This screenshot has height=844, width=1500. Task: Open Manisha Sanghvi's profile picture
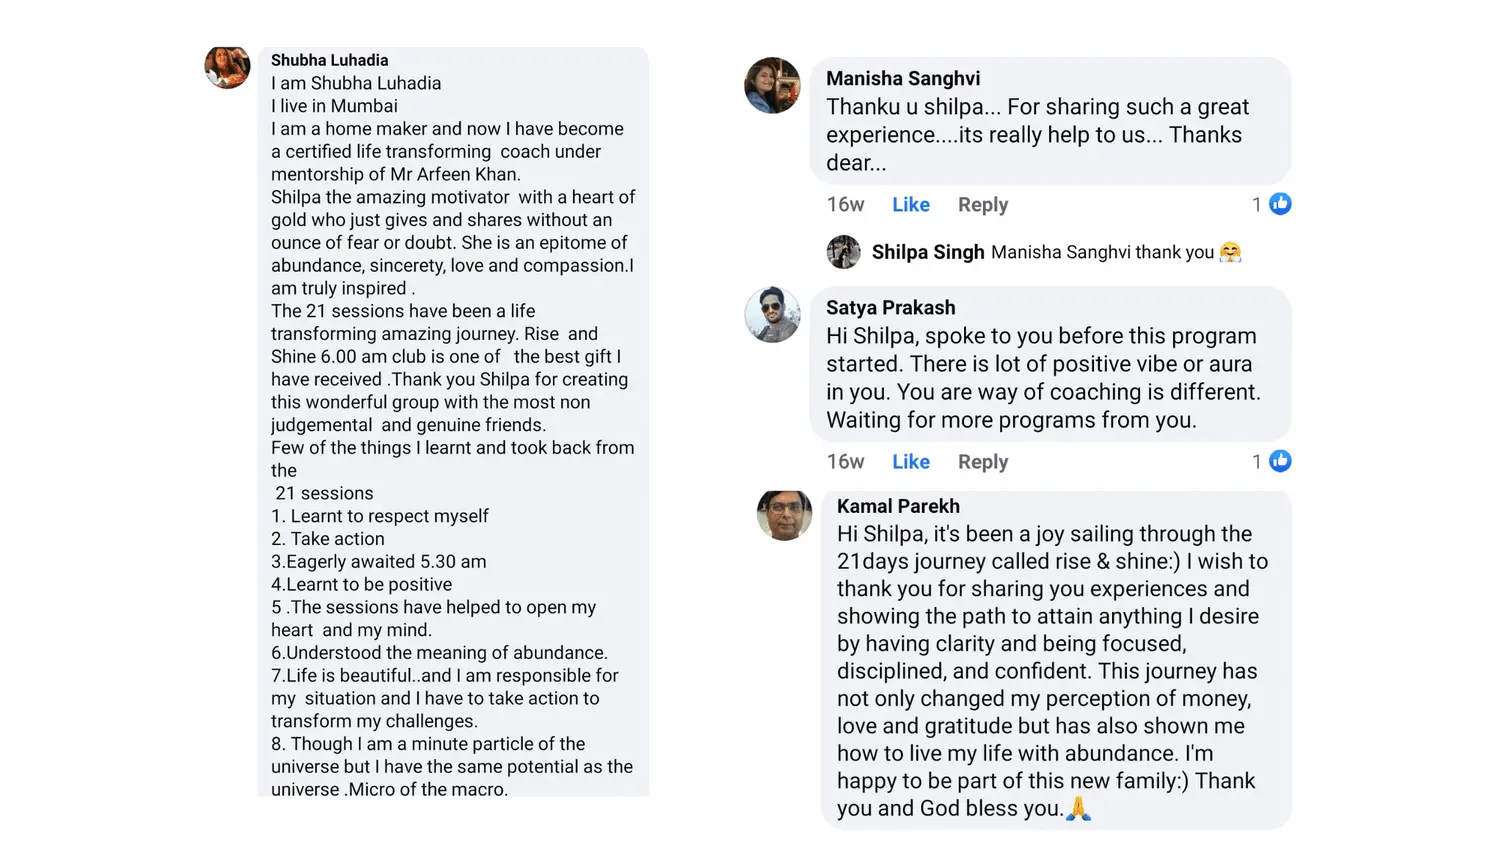tap(772, 85)
